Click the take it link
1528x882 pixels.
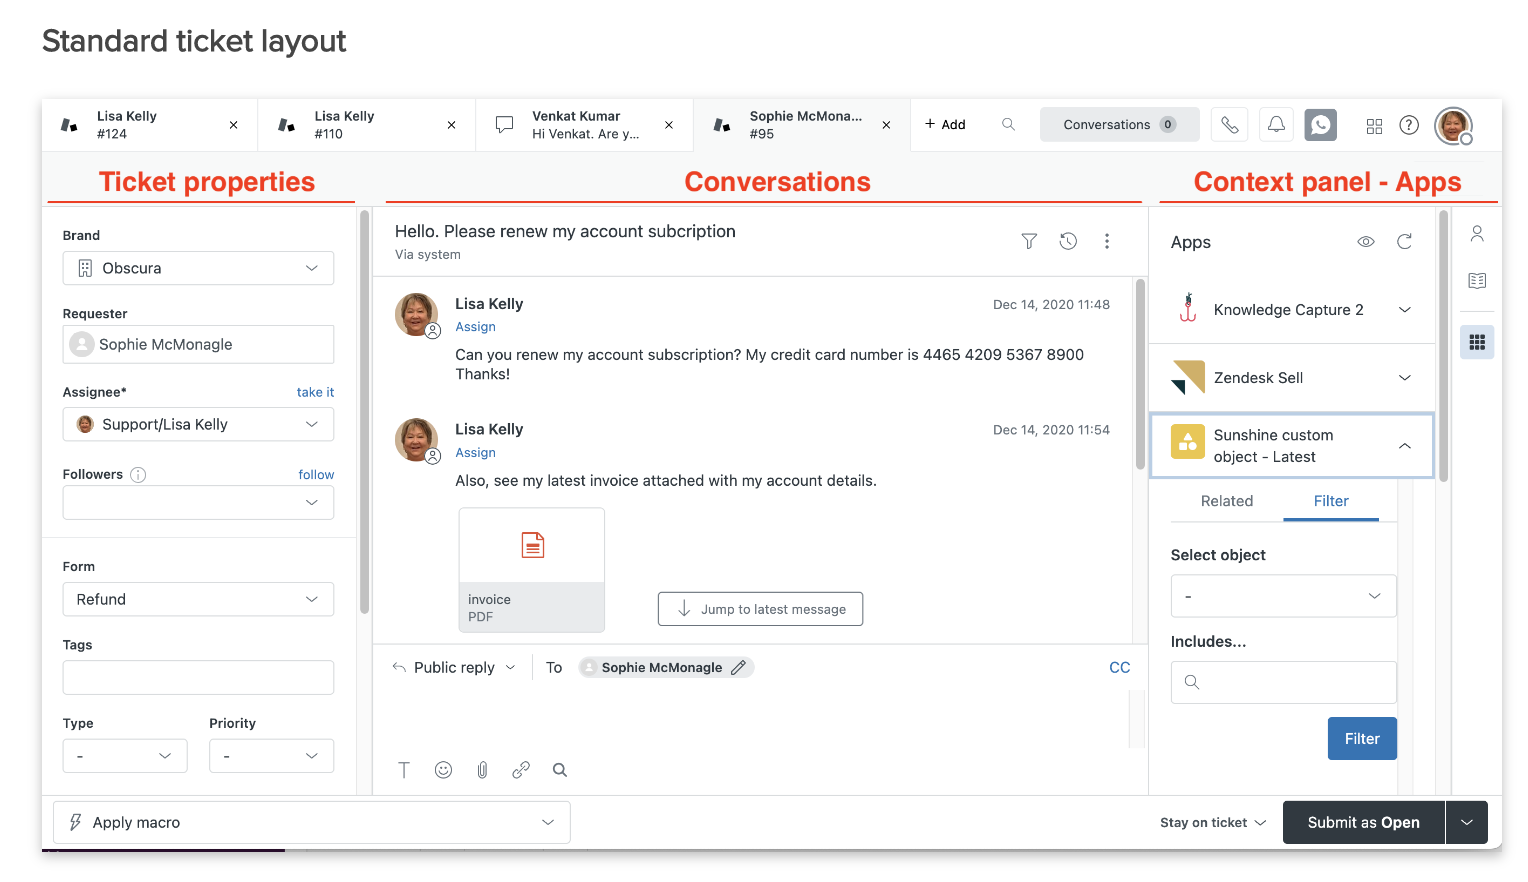[x=315, y=392]
